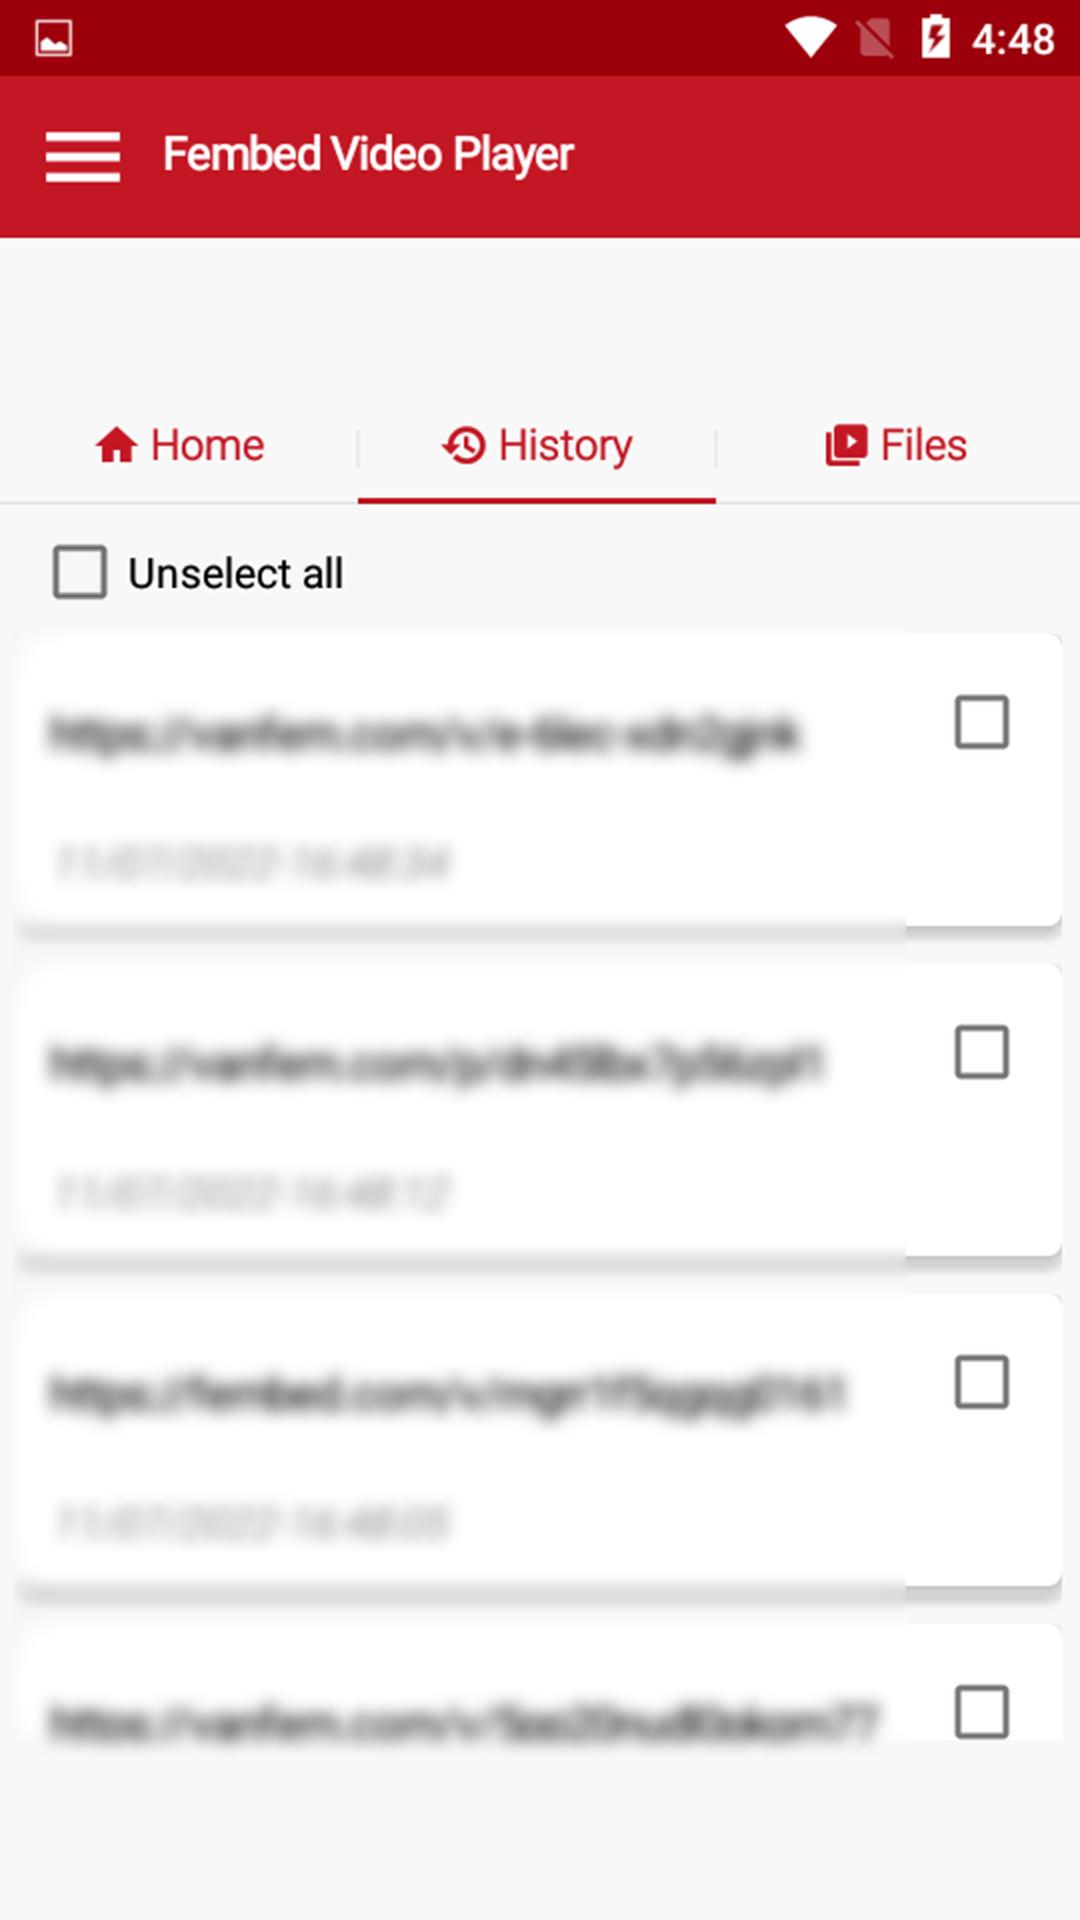Viewport: 1080px width, 1920px height.
Task: Open the hamburger navigation menu
Action: [x=83, y=157]
